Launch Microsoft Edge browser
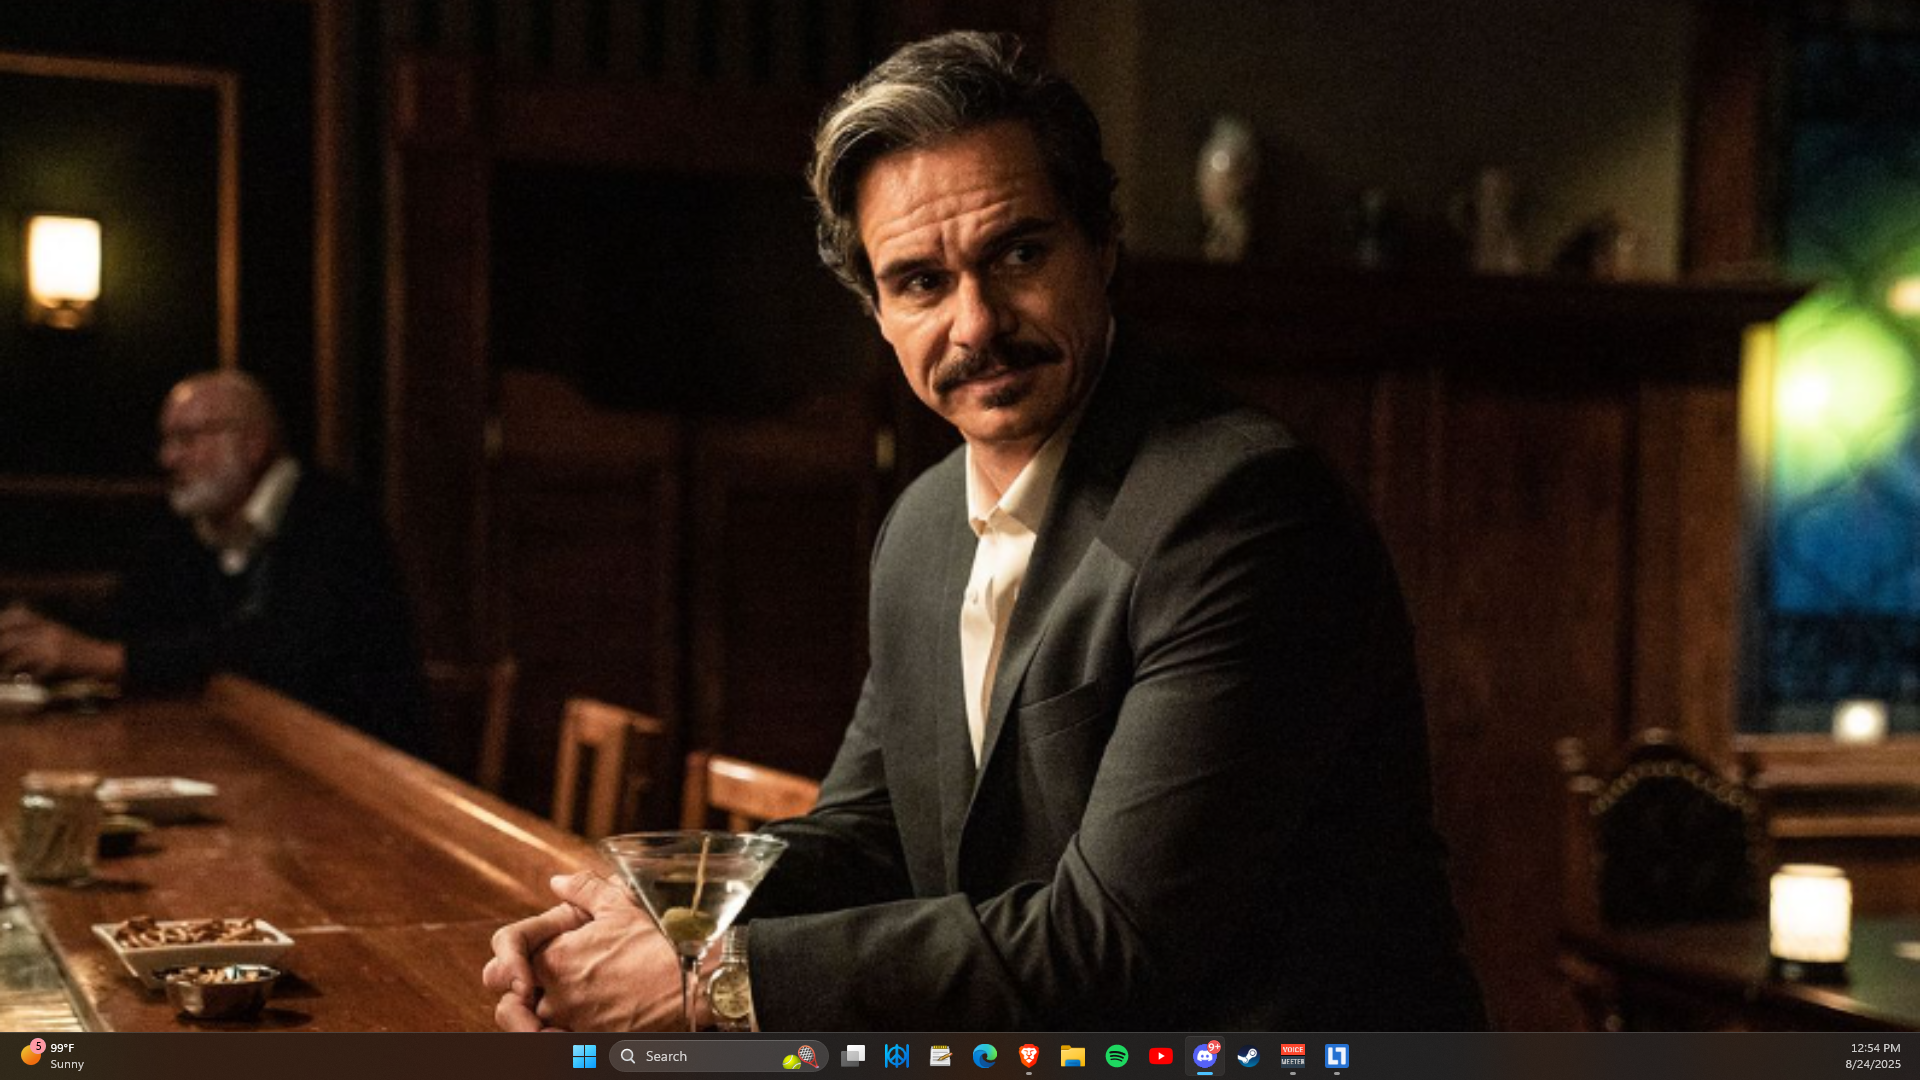Screen dimensions: 1920x1080 [x=985, y=1056]
